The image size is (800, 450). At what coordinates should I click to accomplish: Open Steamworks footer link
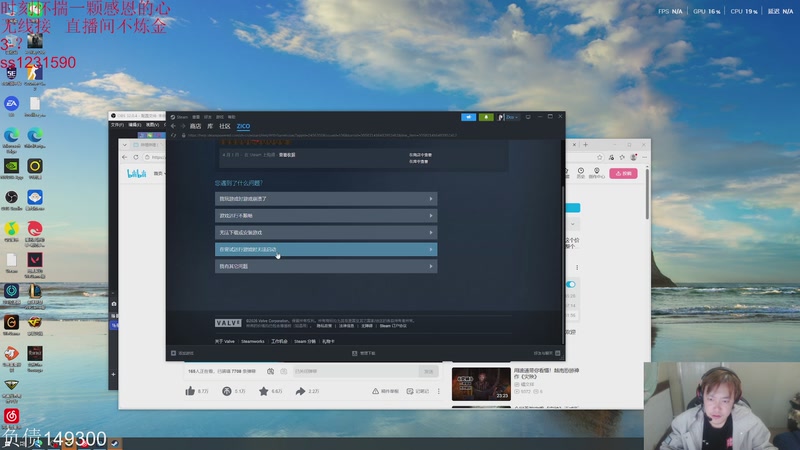click(253, 341)
